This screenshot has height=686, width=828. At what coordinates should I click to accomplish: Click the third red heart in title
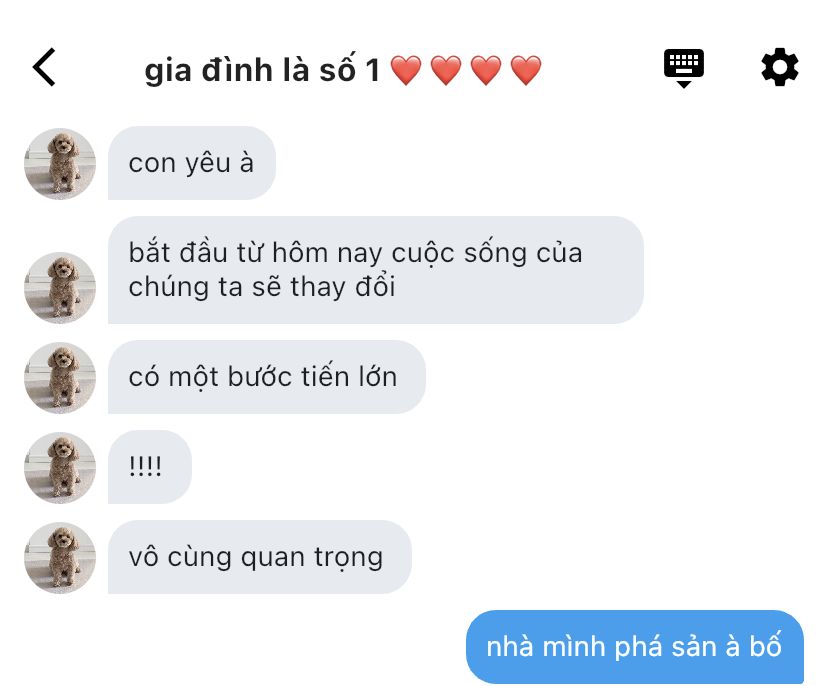point(486,70)
